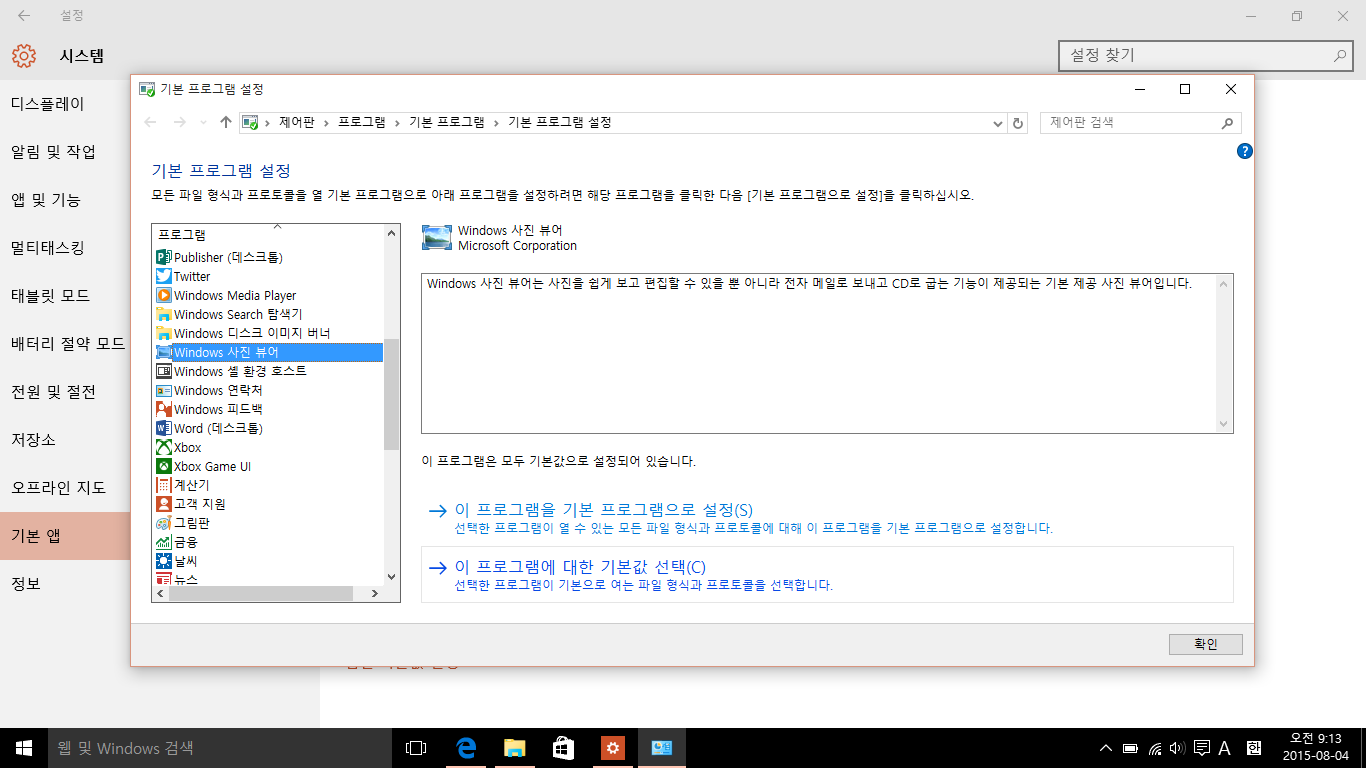Open the recent locations dropdown arrow
This screenshot has width=1366, height=768.
[204, 123]
